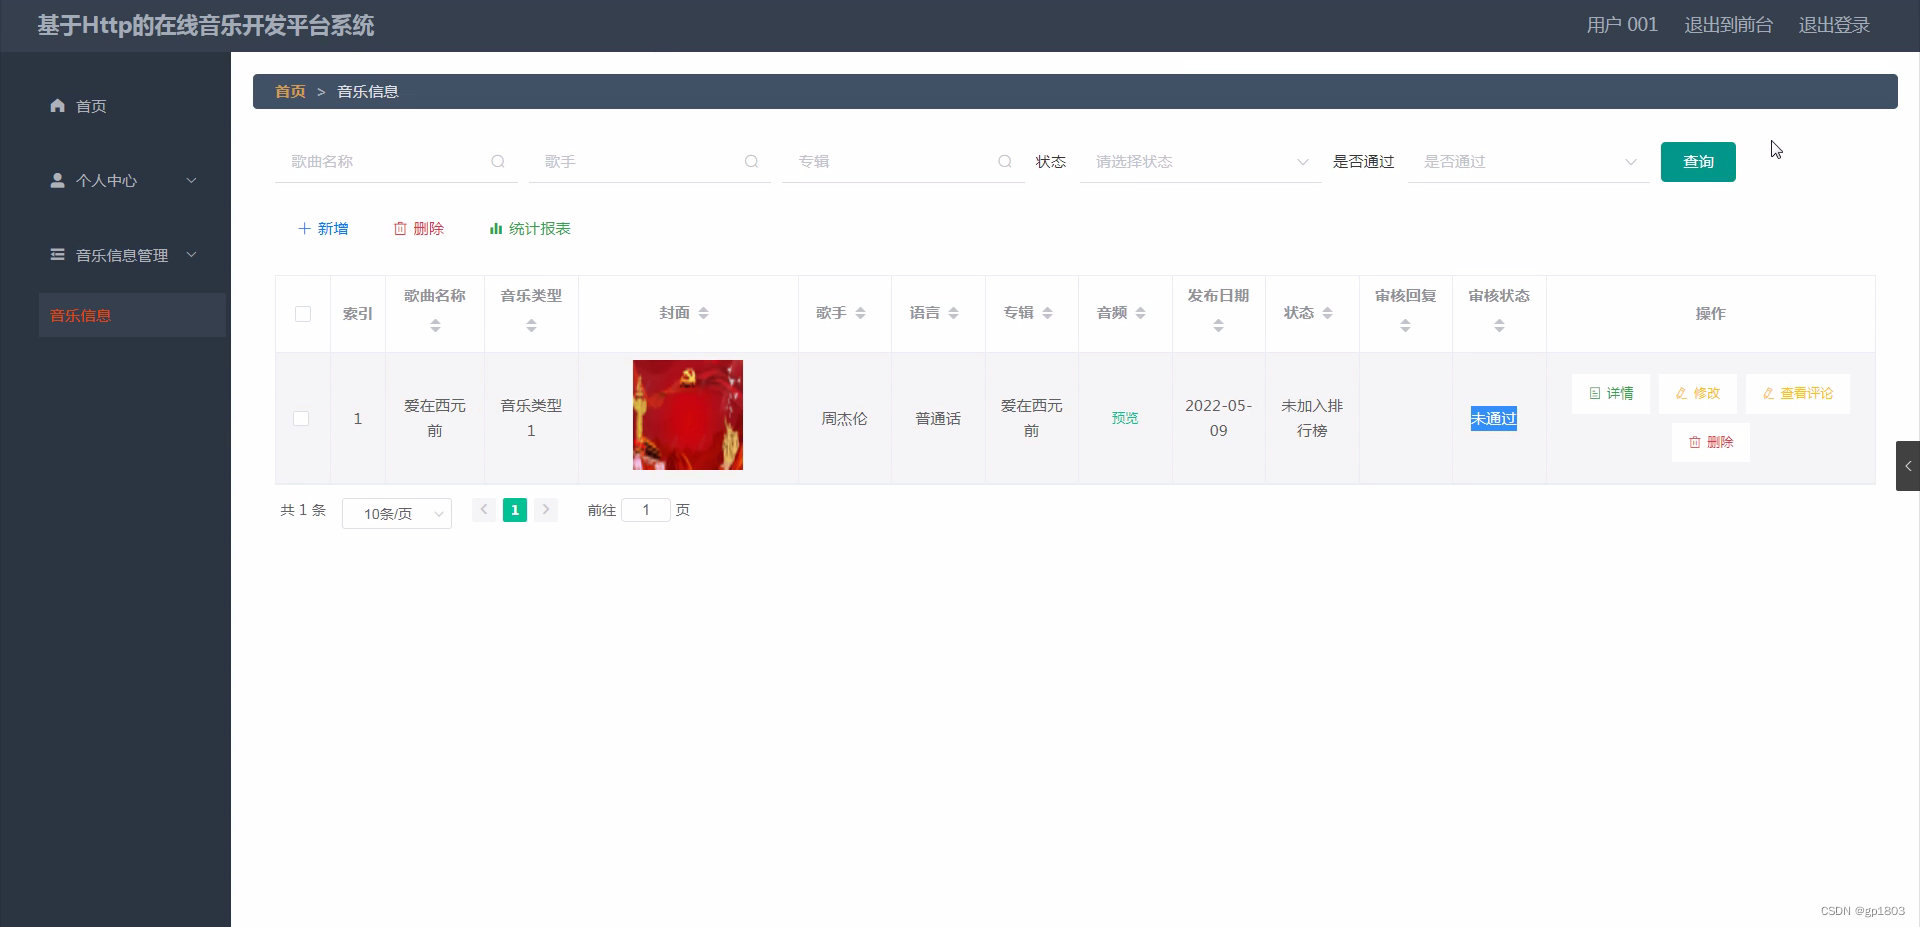Click search icon in 歌曲名称 field
Screen dimensions: 1920x927
click(x=498, y=161)
